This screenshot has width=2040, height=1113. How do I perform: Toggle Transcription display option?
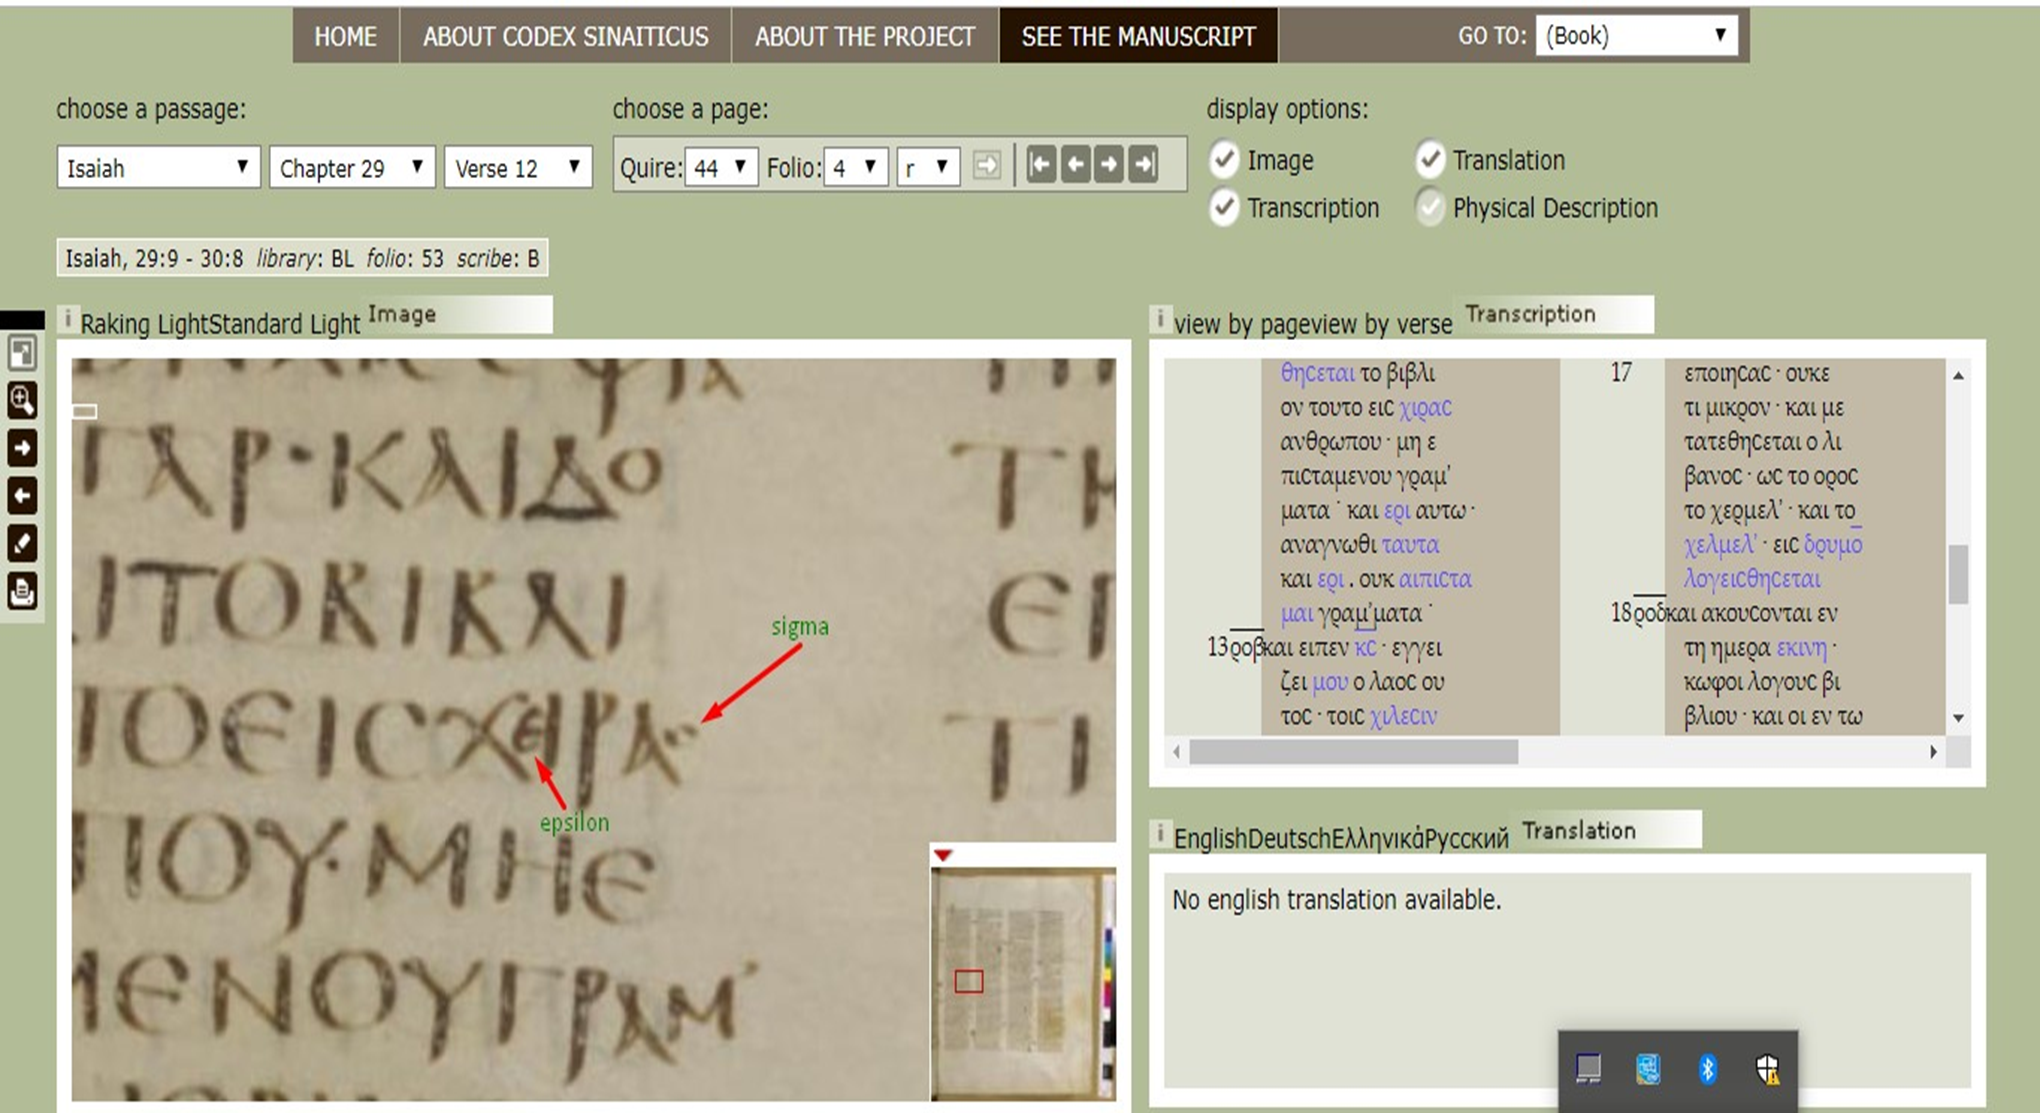pos(1224,208)
